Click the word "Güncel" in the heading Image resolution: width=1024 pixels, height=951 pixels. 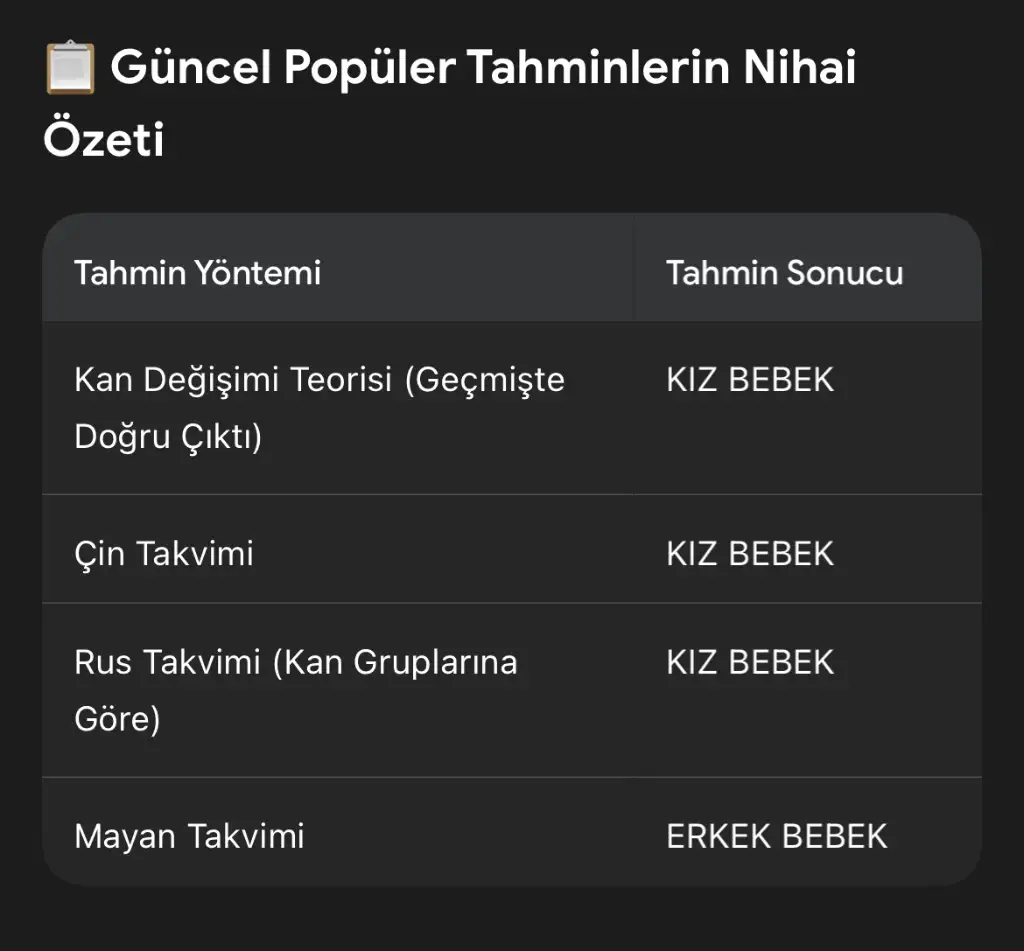tap(190, 69)
